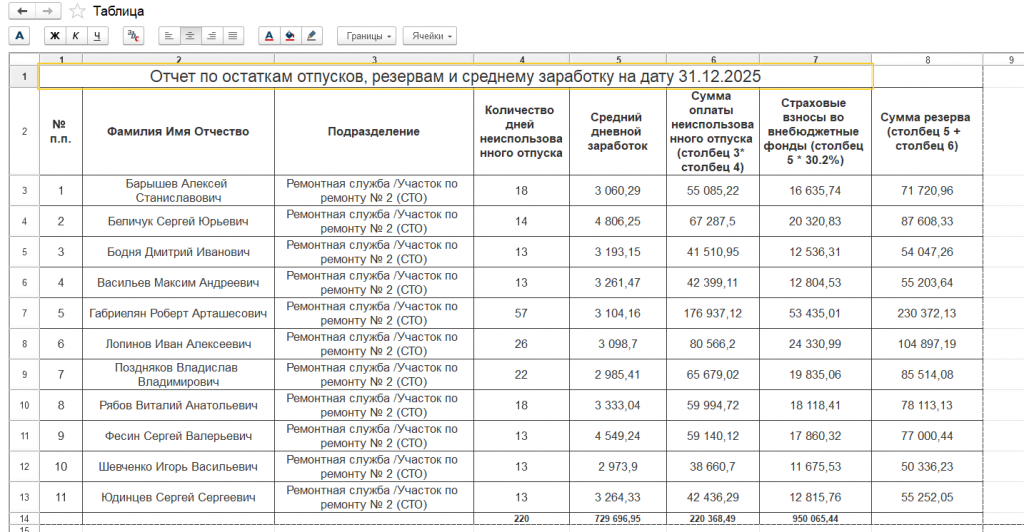This screenshot has width=1024, height=532.
Task: Open the cell fill color bucket
Action: [x=290, y=36]
